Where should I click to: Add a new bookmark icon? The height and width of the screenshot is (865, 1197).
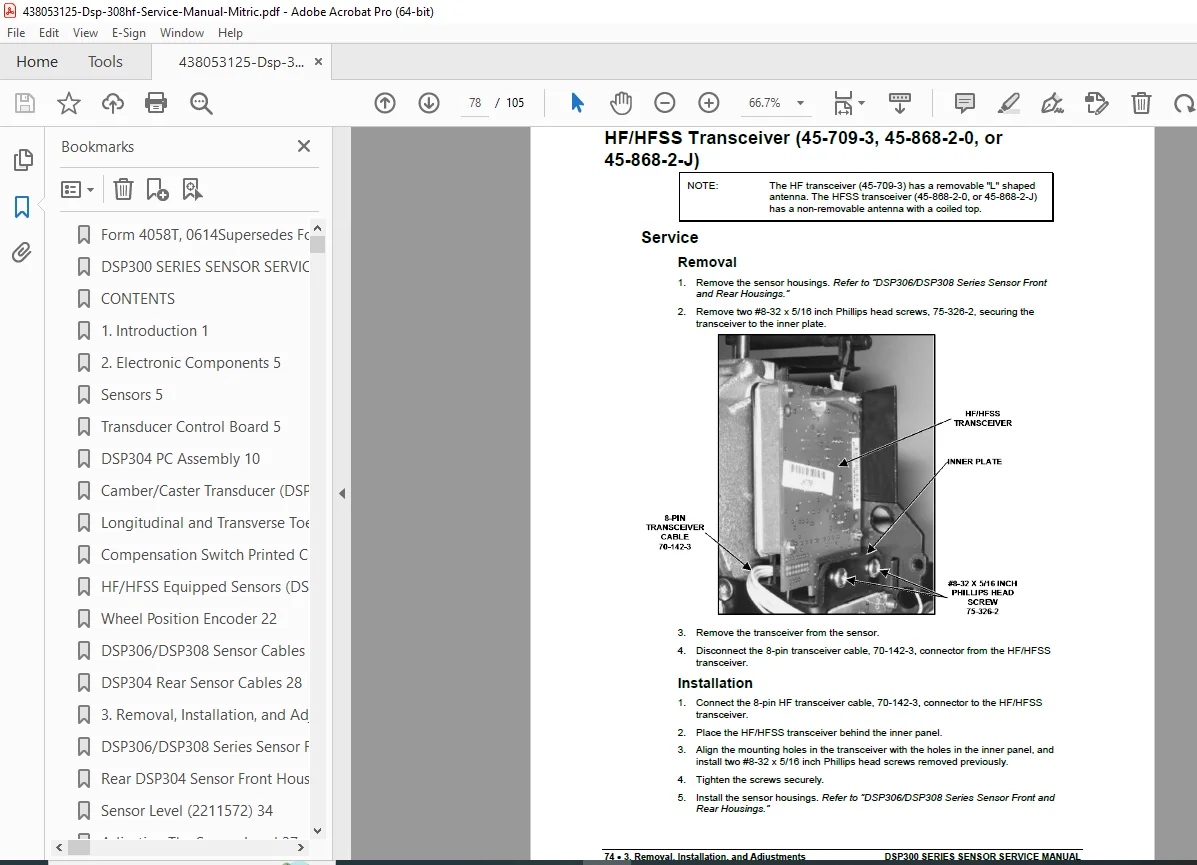point(157,189)
